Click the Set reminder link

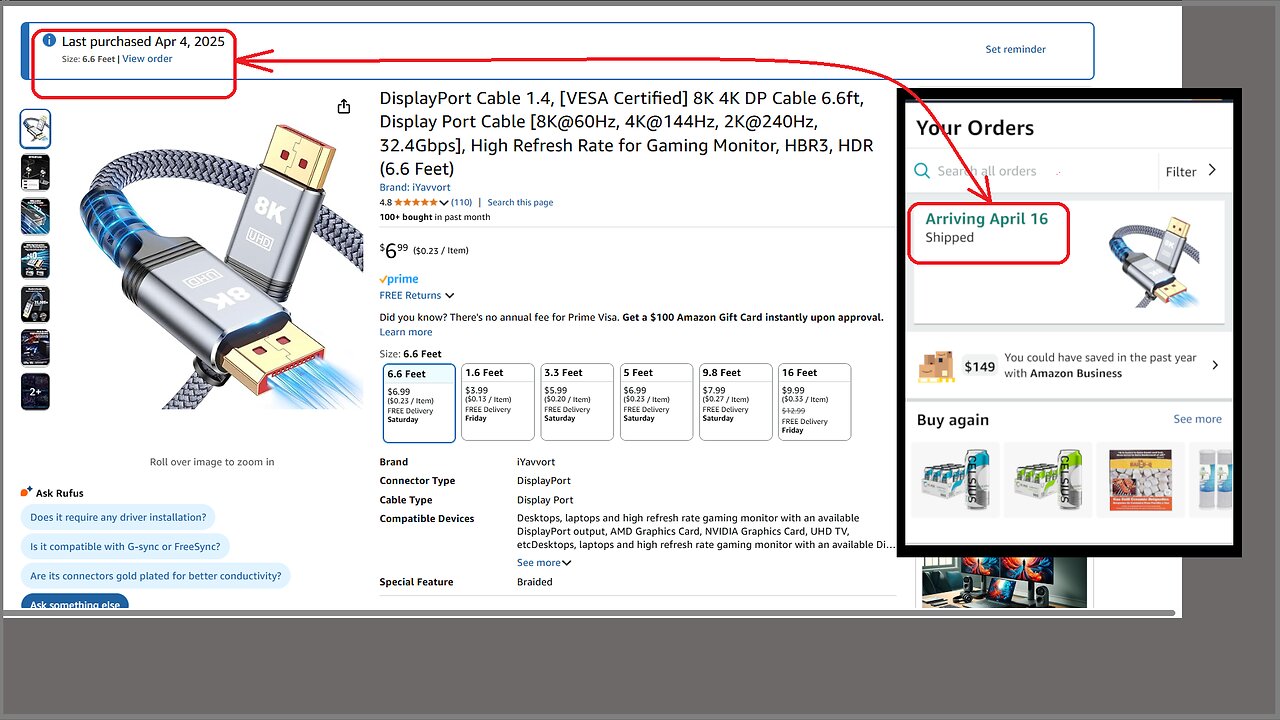(1015, 49)
